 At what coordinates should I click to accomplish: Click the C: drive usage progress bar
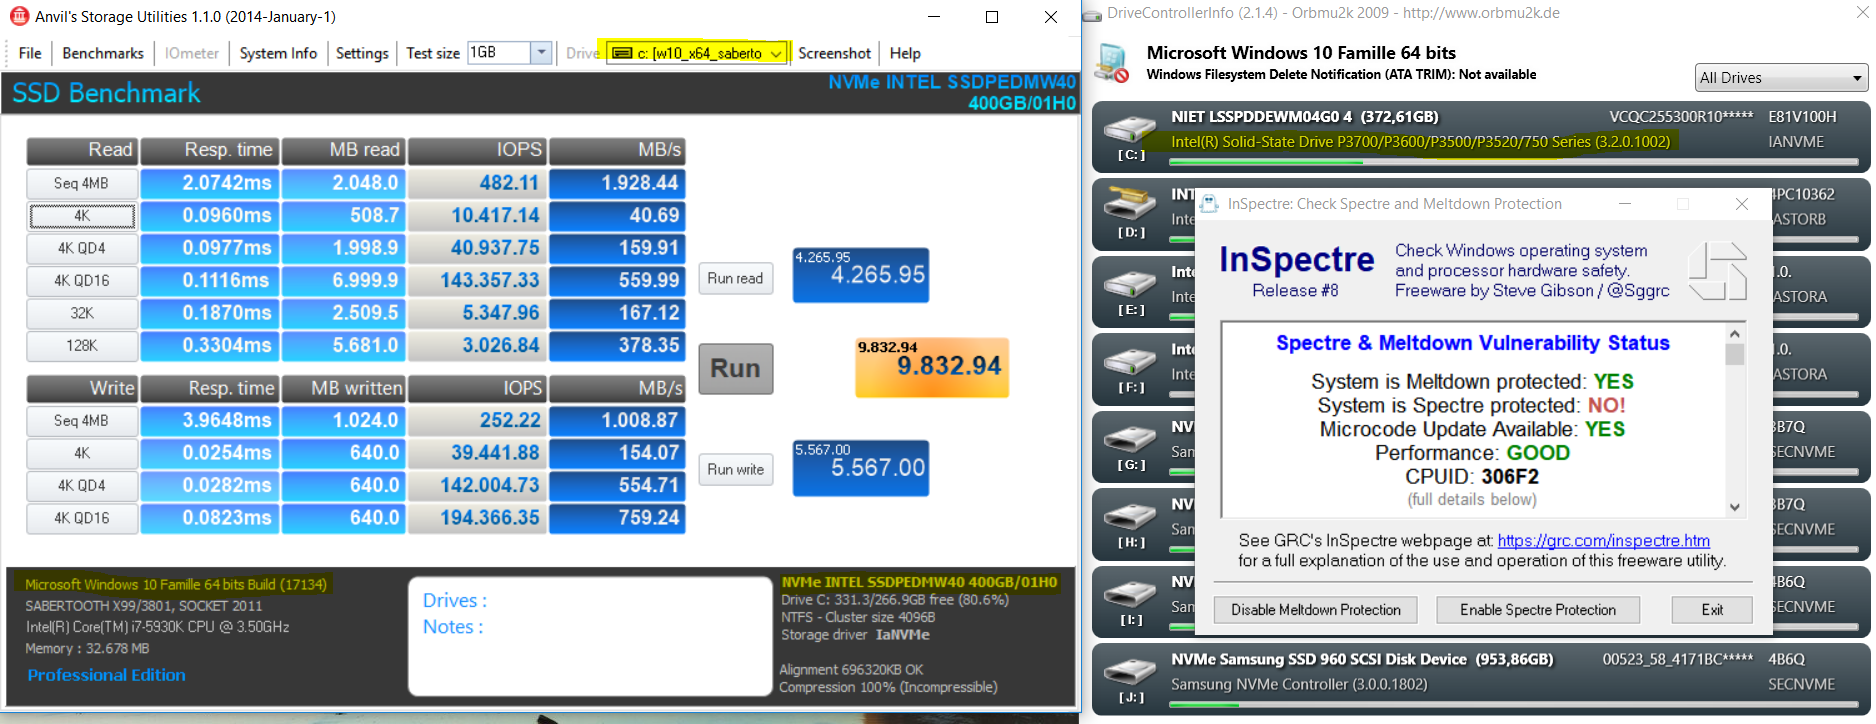[1513, 161]
